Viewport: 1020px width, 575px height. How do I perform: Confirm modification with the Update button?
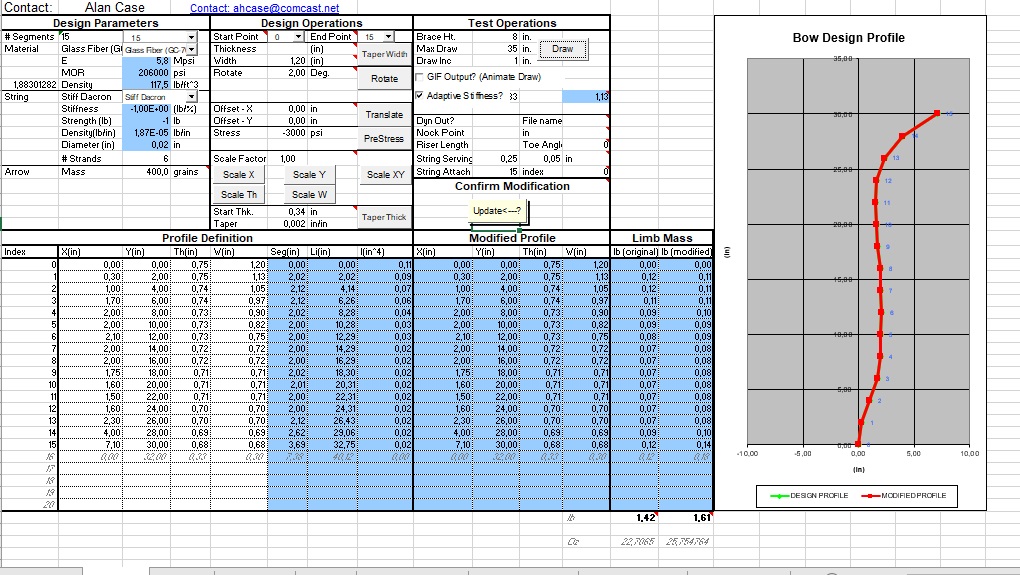pos(498,211)
